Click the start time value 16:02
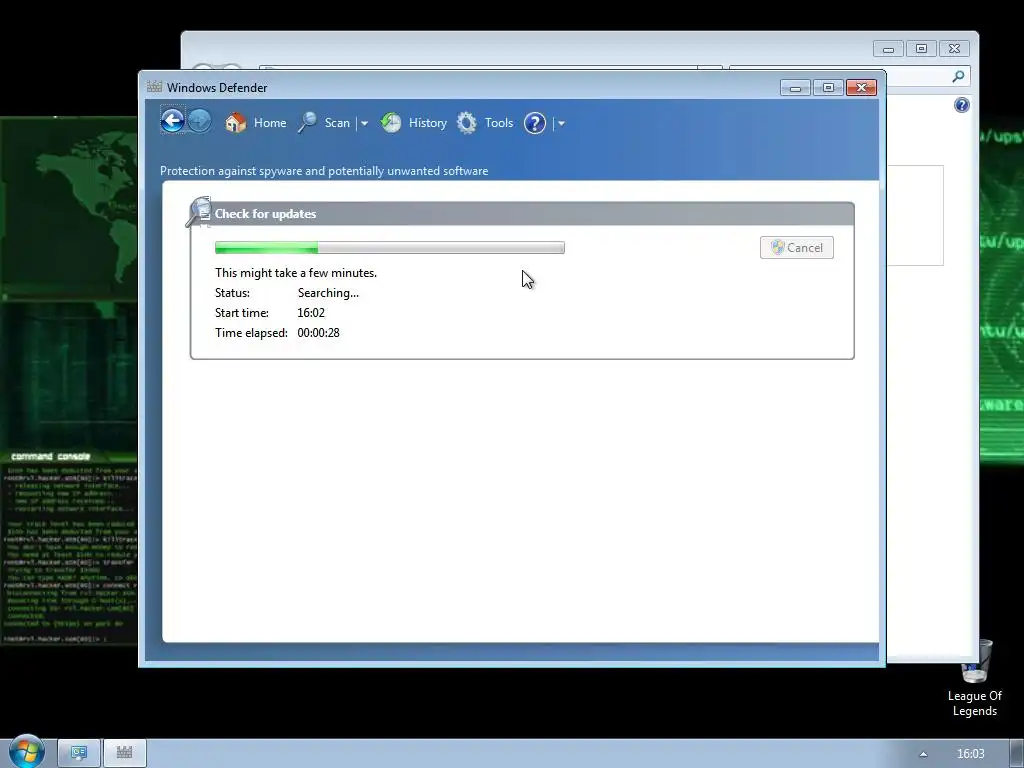1024x768 pixels. [311, 313]
